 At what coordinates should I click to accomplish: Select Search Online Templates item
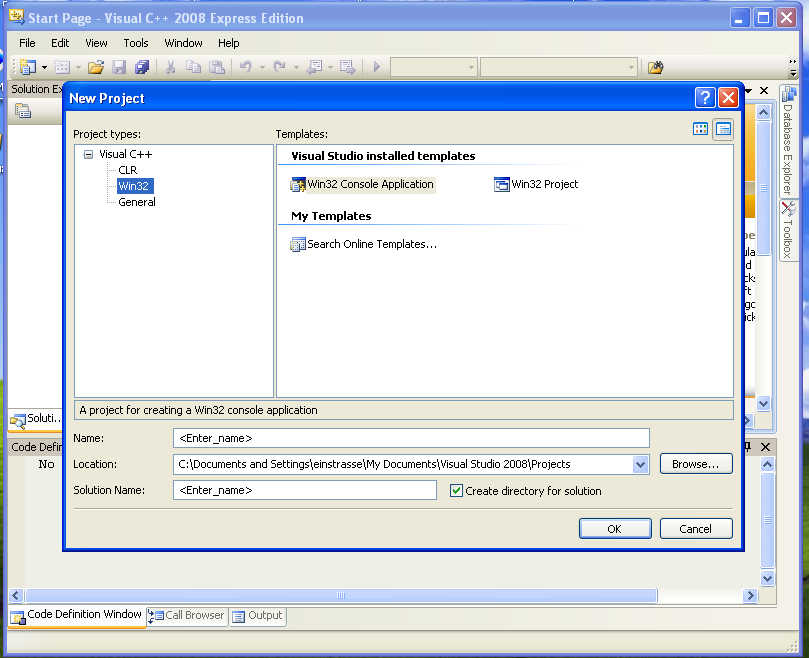364,244
